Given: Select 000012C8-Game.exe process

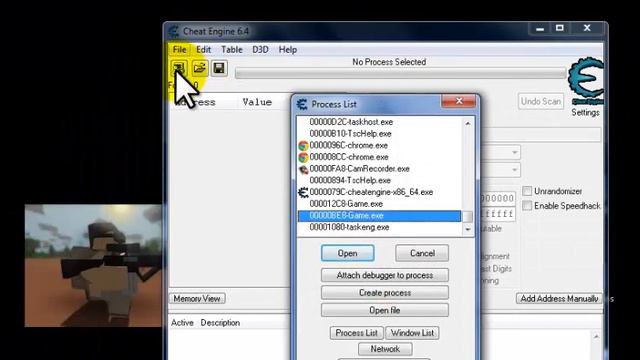Looking at the screenshot, I should [346, 204].
